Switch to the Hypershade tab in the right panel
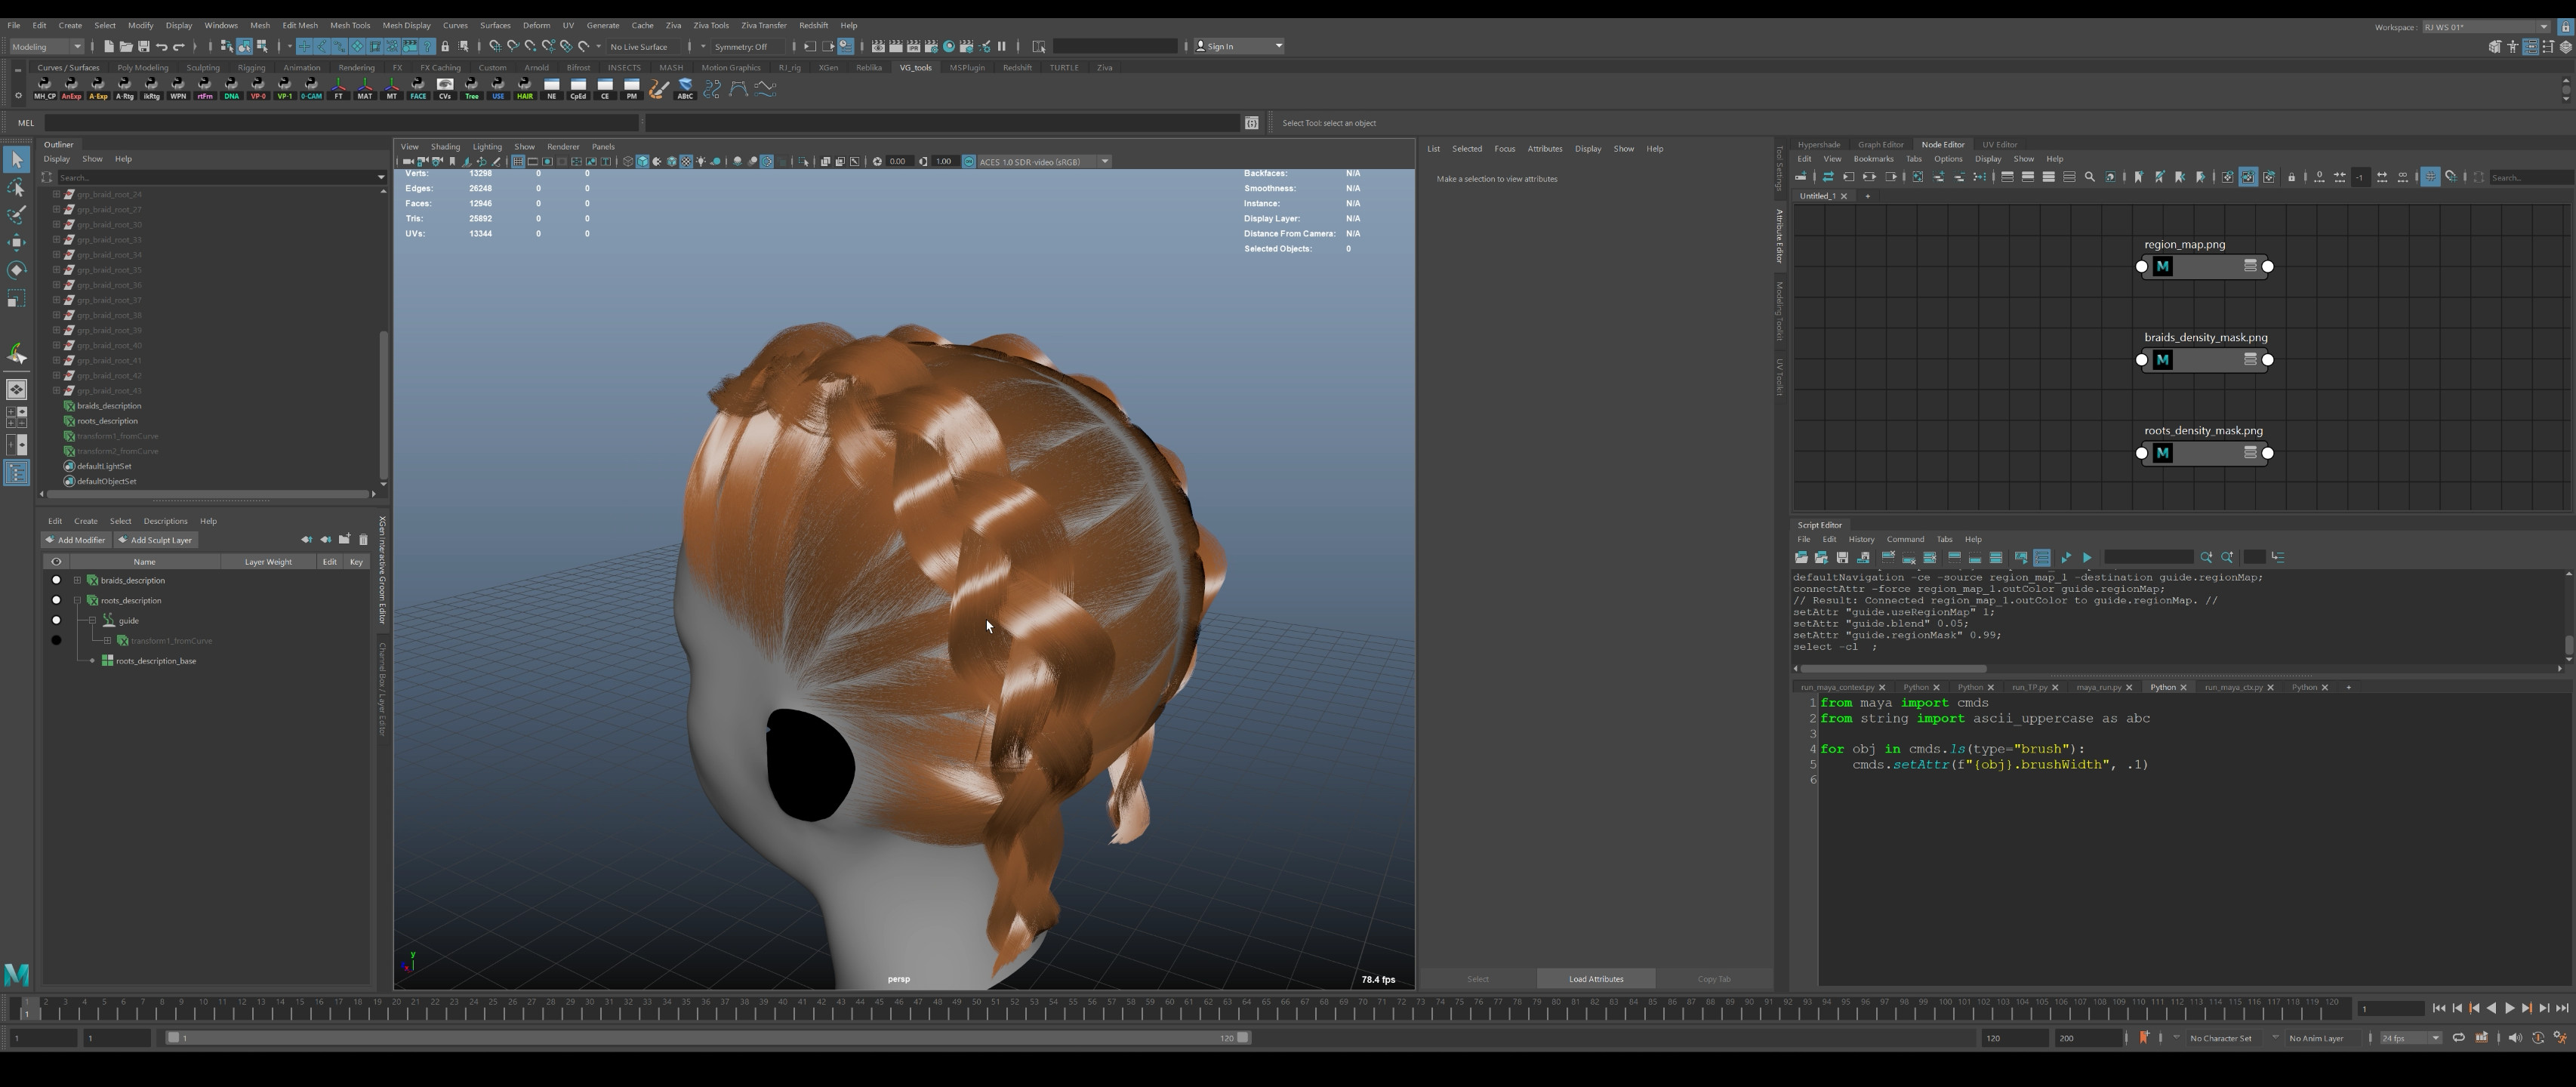This screenshot has width=2576, height=1087. click(1819, 144)
